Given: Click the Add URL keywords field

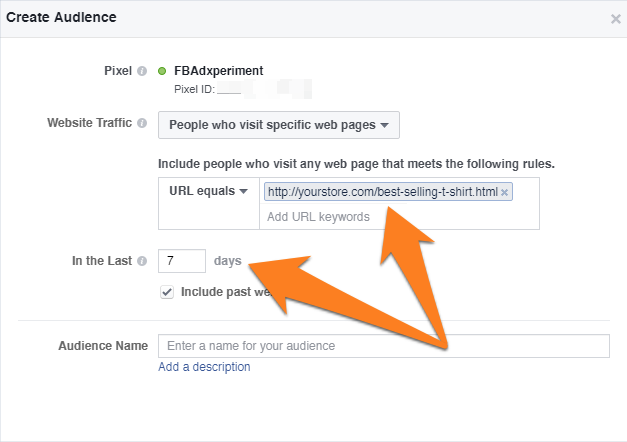Looking at the screenshot, I should click(399, 217).
